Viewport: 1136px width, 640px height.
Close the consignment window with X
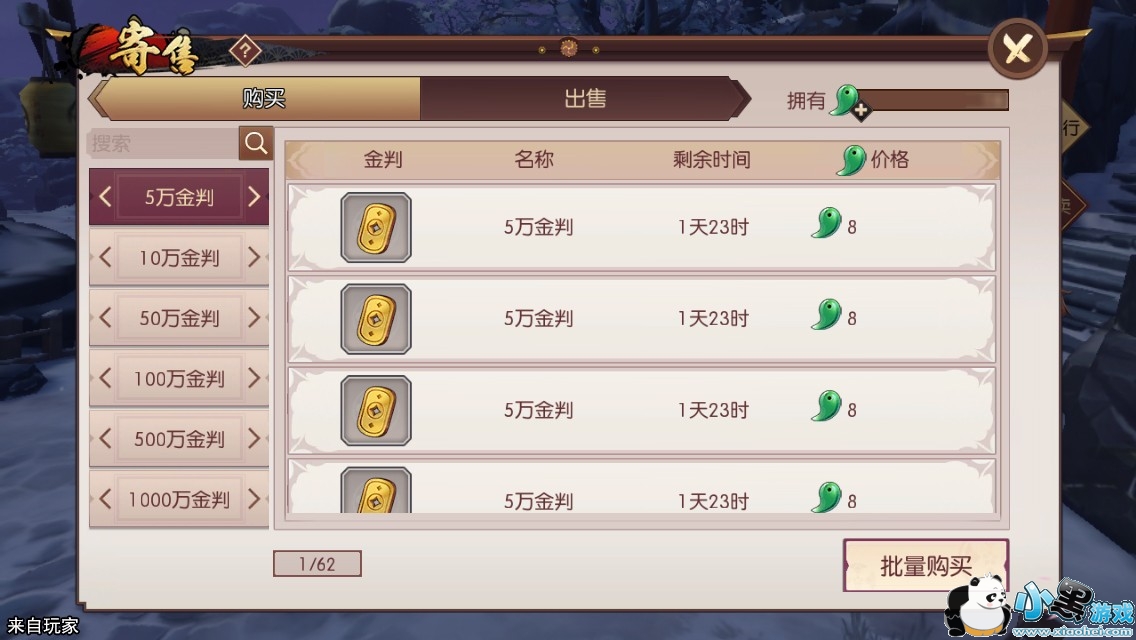(x=1017, y=49)
